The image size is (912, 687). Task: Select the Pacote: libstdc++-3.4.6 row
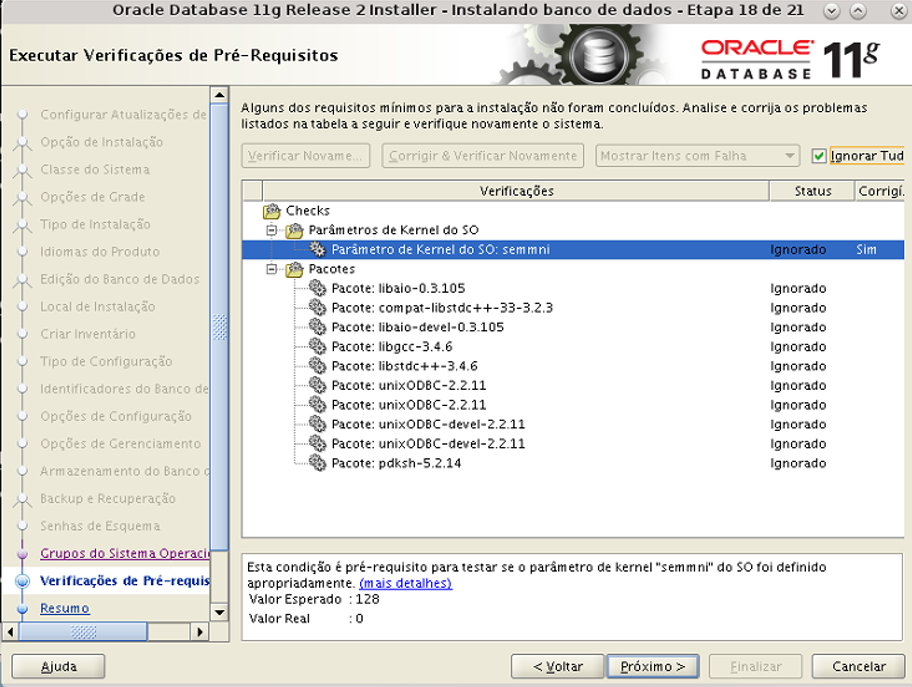point(573,366)
